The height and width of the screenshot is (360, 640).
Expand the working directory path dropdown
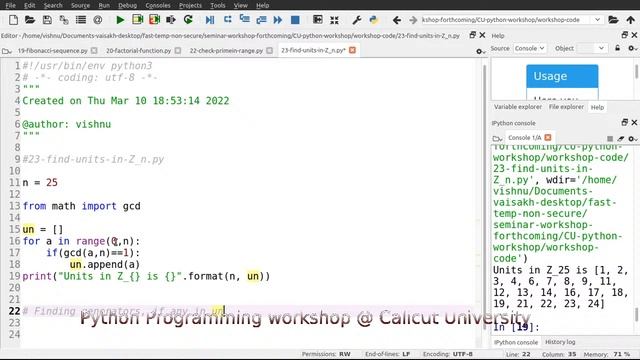(x=598, y=20)
